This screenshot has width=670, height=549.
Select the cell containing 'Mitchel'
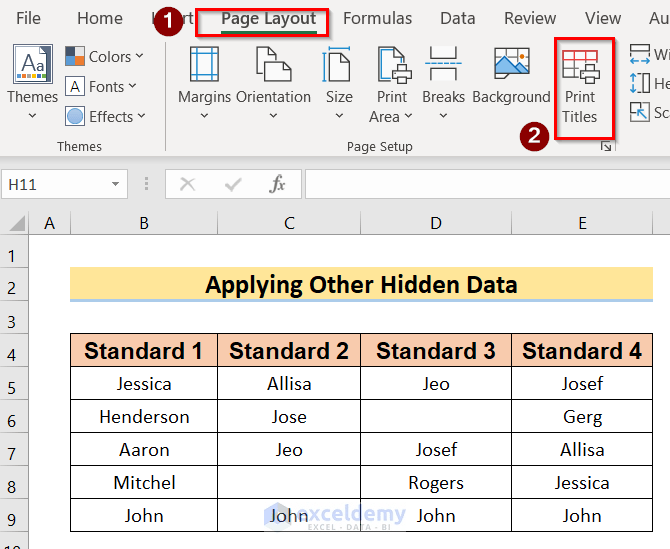pyautogui.click(x=144, y=482)
